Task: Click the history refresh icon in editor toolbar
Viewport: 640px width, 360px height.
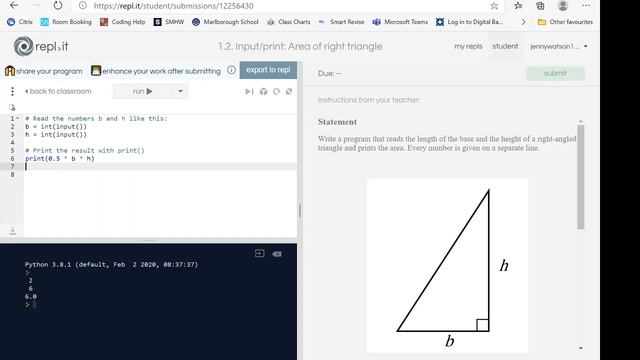Action: 277,91
